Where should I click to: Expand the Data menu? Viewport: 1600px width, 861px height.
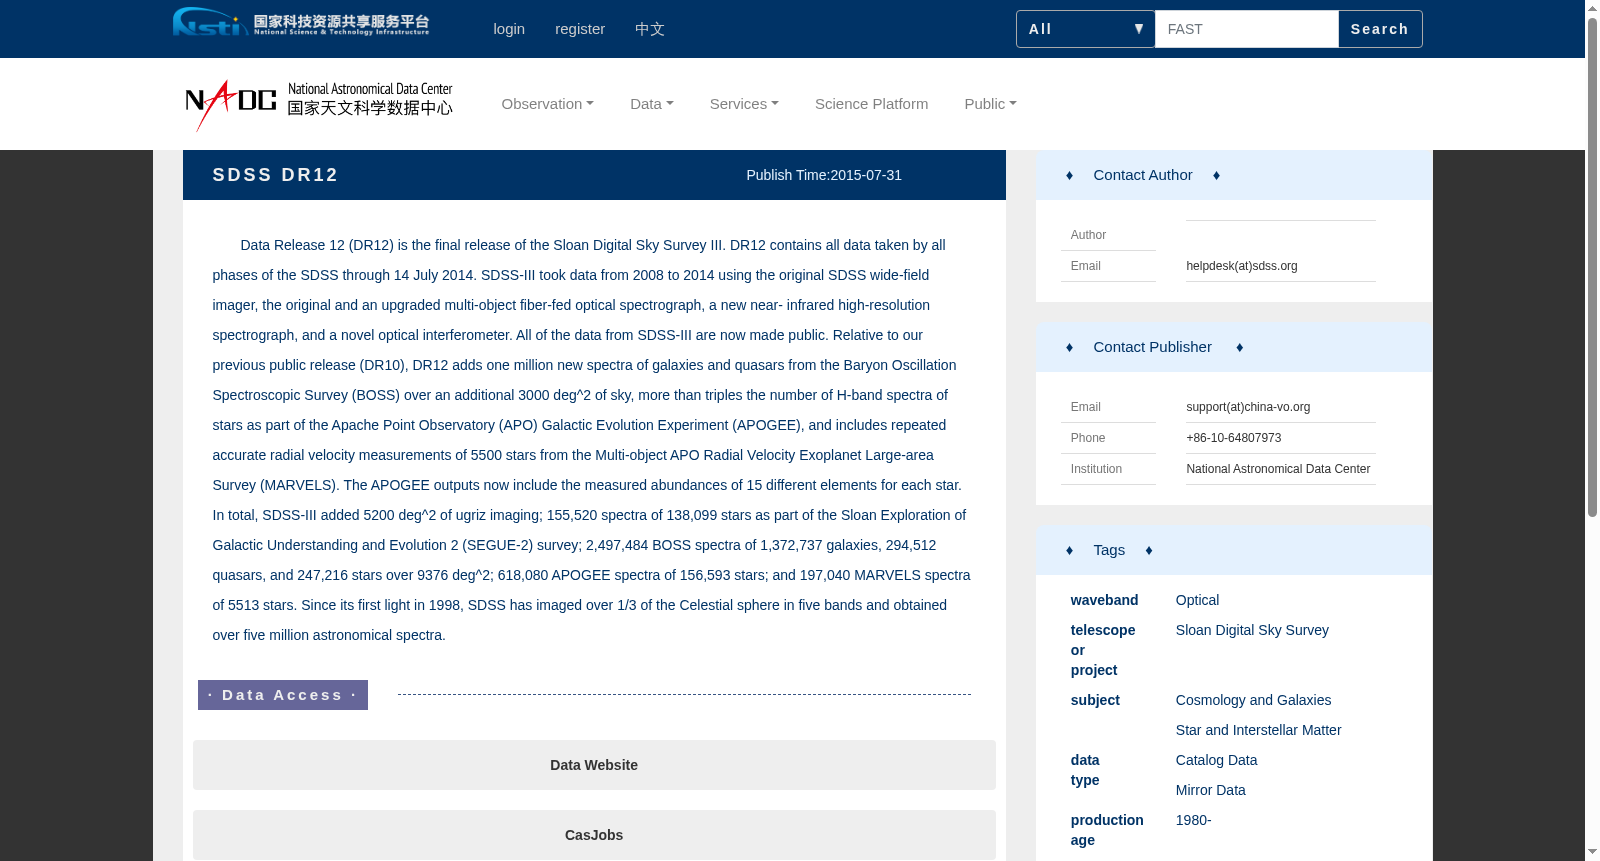tap(652, 104)
